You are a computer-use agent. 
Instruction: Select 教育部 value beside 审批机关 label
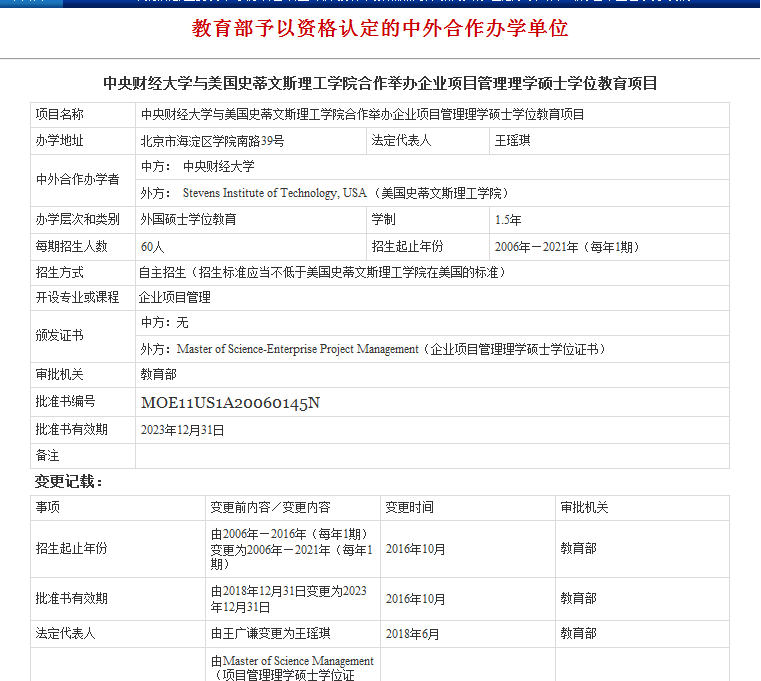[158, 375]
